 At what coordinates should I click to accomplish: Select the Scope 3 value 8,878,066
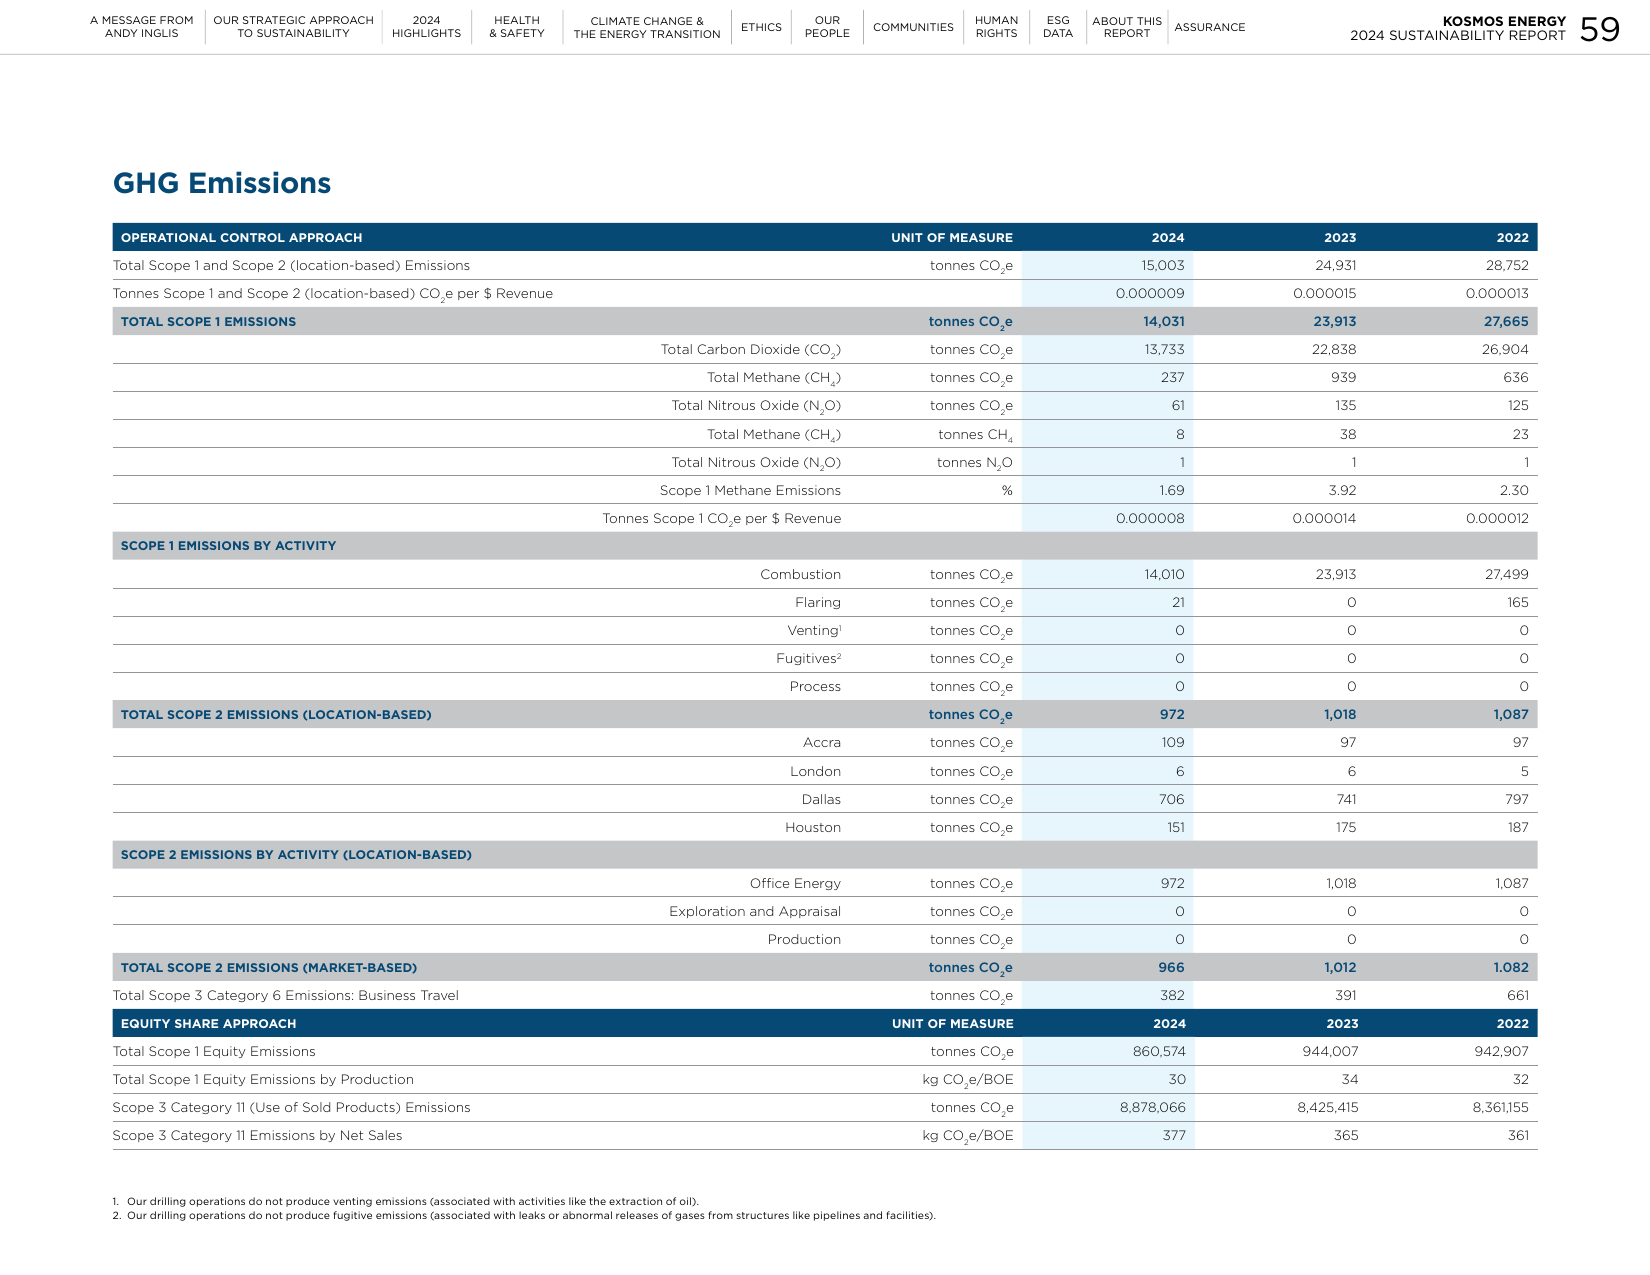click(x=1153, y=1108)
